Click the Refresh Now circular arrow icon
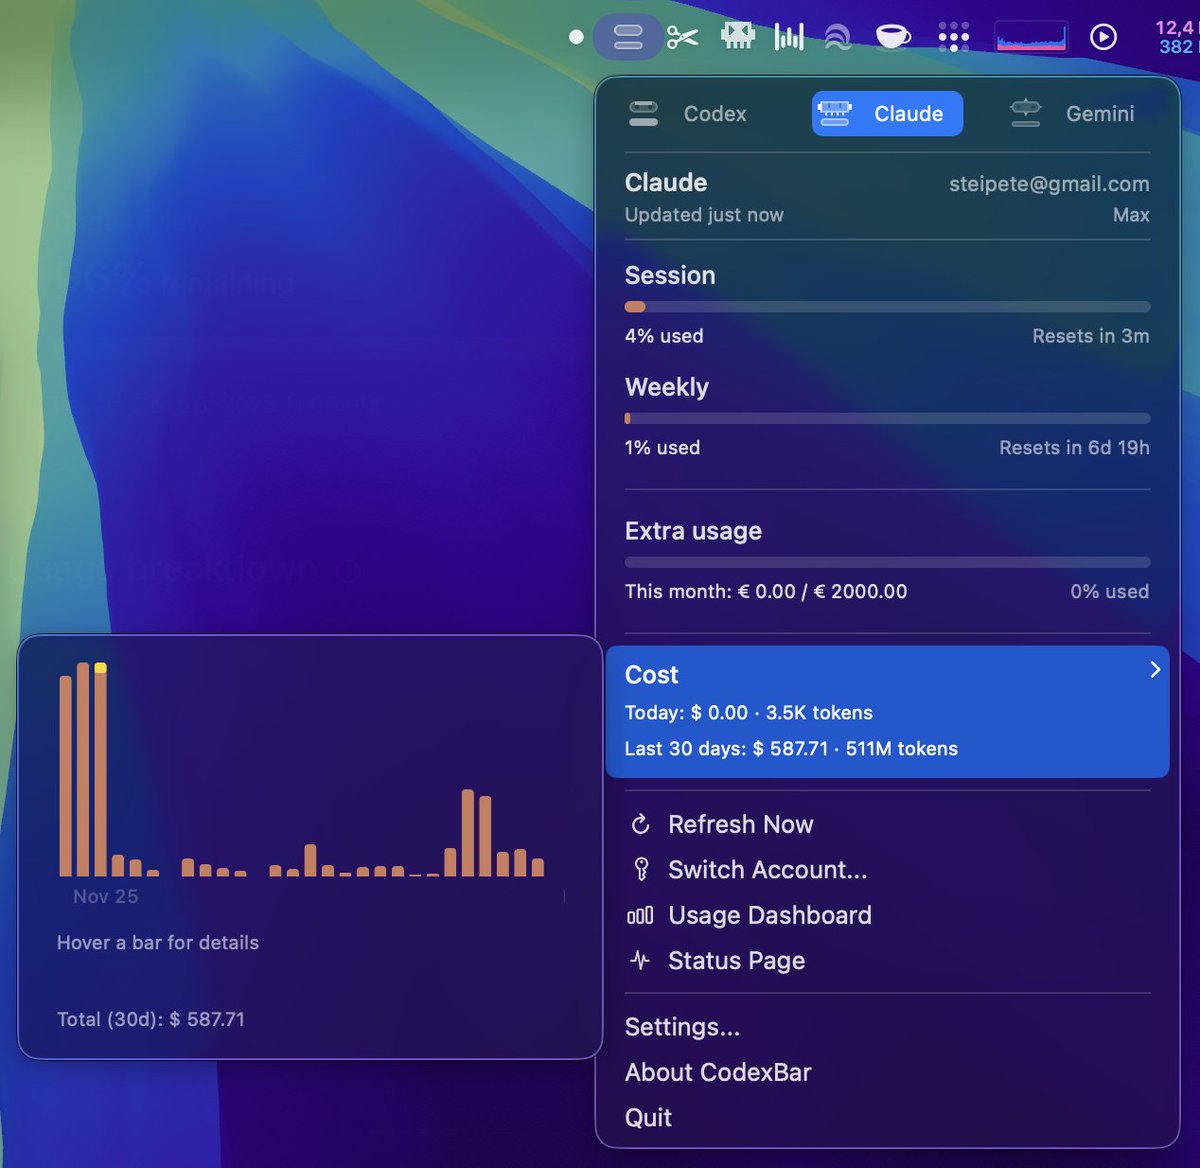 [641, 824]
